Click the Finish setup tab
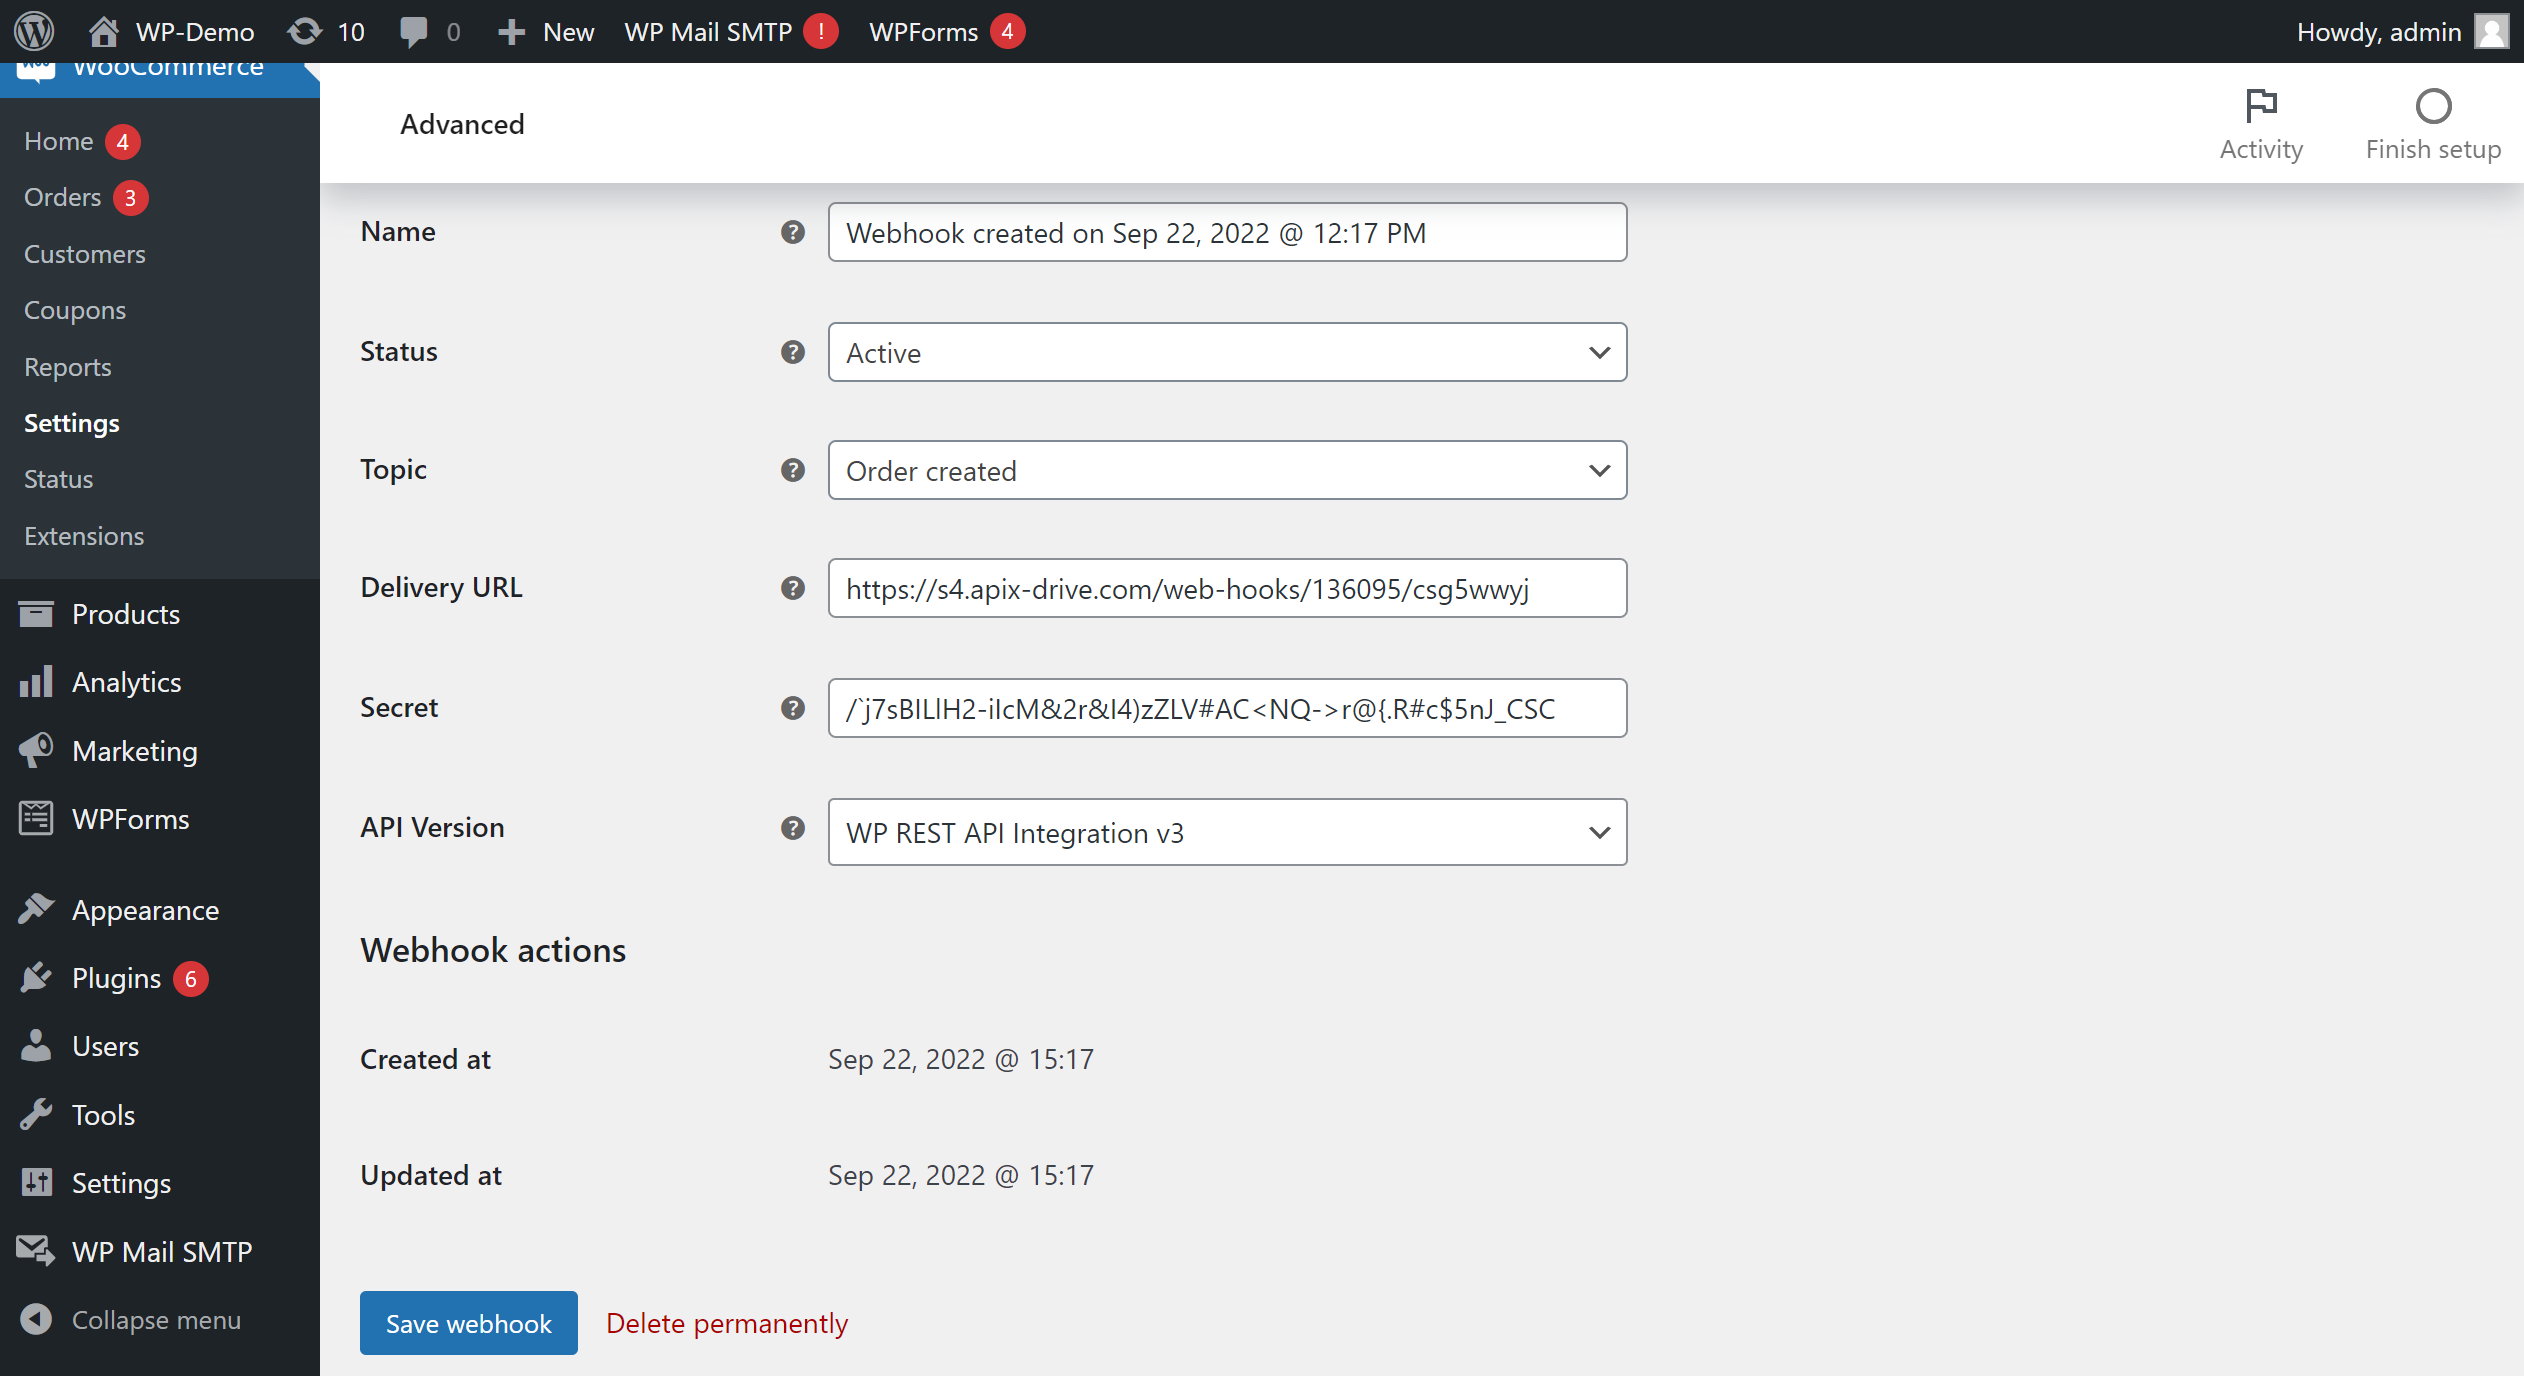The image size is (2524, 1376). [2433, 122]
